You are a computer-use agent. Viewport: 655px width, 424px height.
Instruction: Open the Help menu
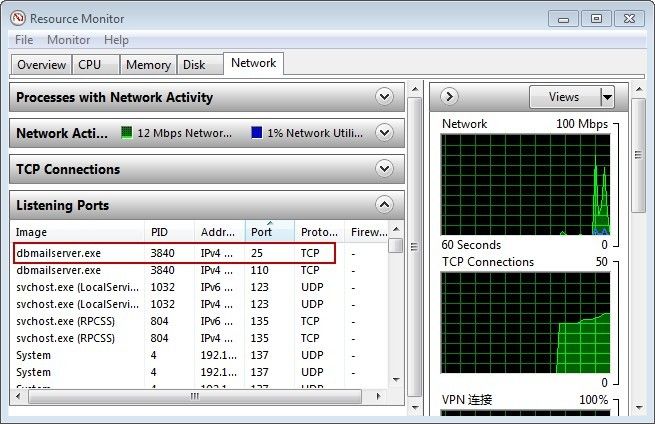point(116,40)
